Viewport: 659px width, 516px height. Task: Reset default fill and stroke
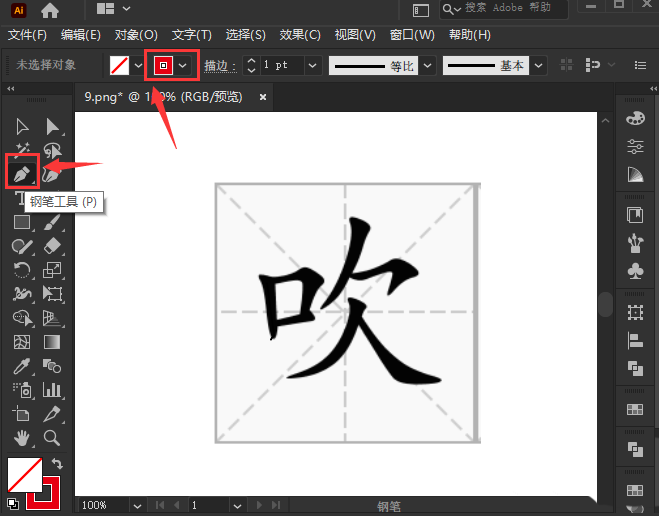[13, 503]
